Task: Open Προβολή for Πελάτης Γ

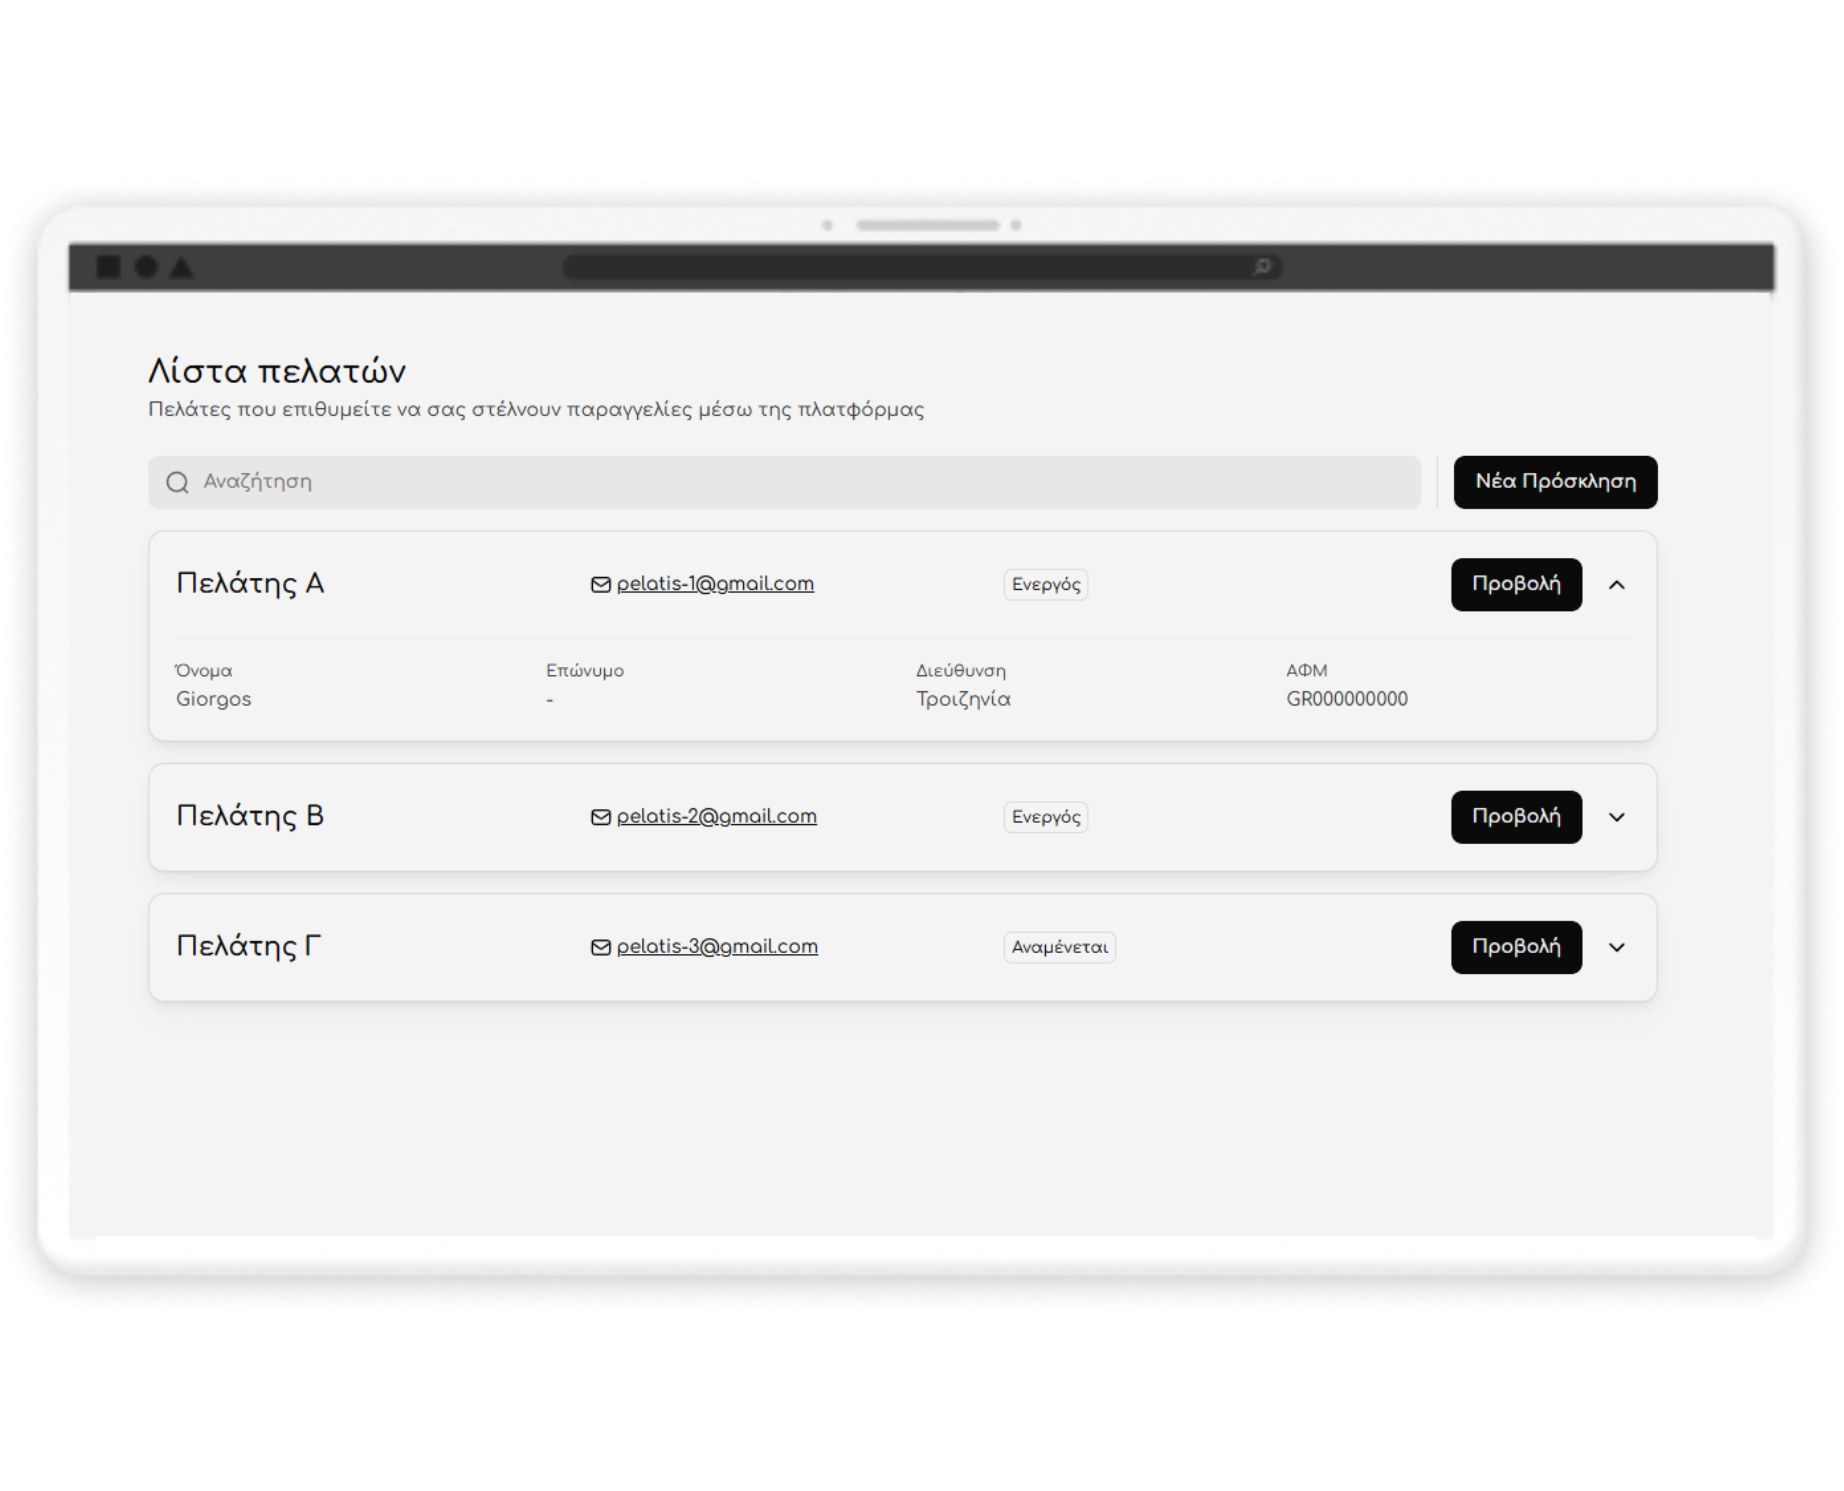Action: coord(1515,947)
